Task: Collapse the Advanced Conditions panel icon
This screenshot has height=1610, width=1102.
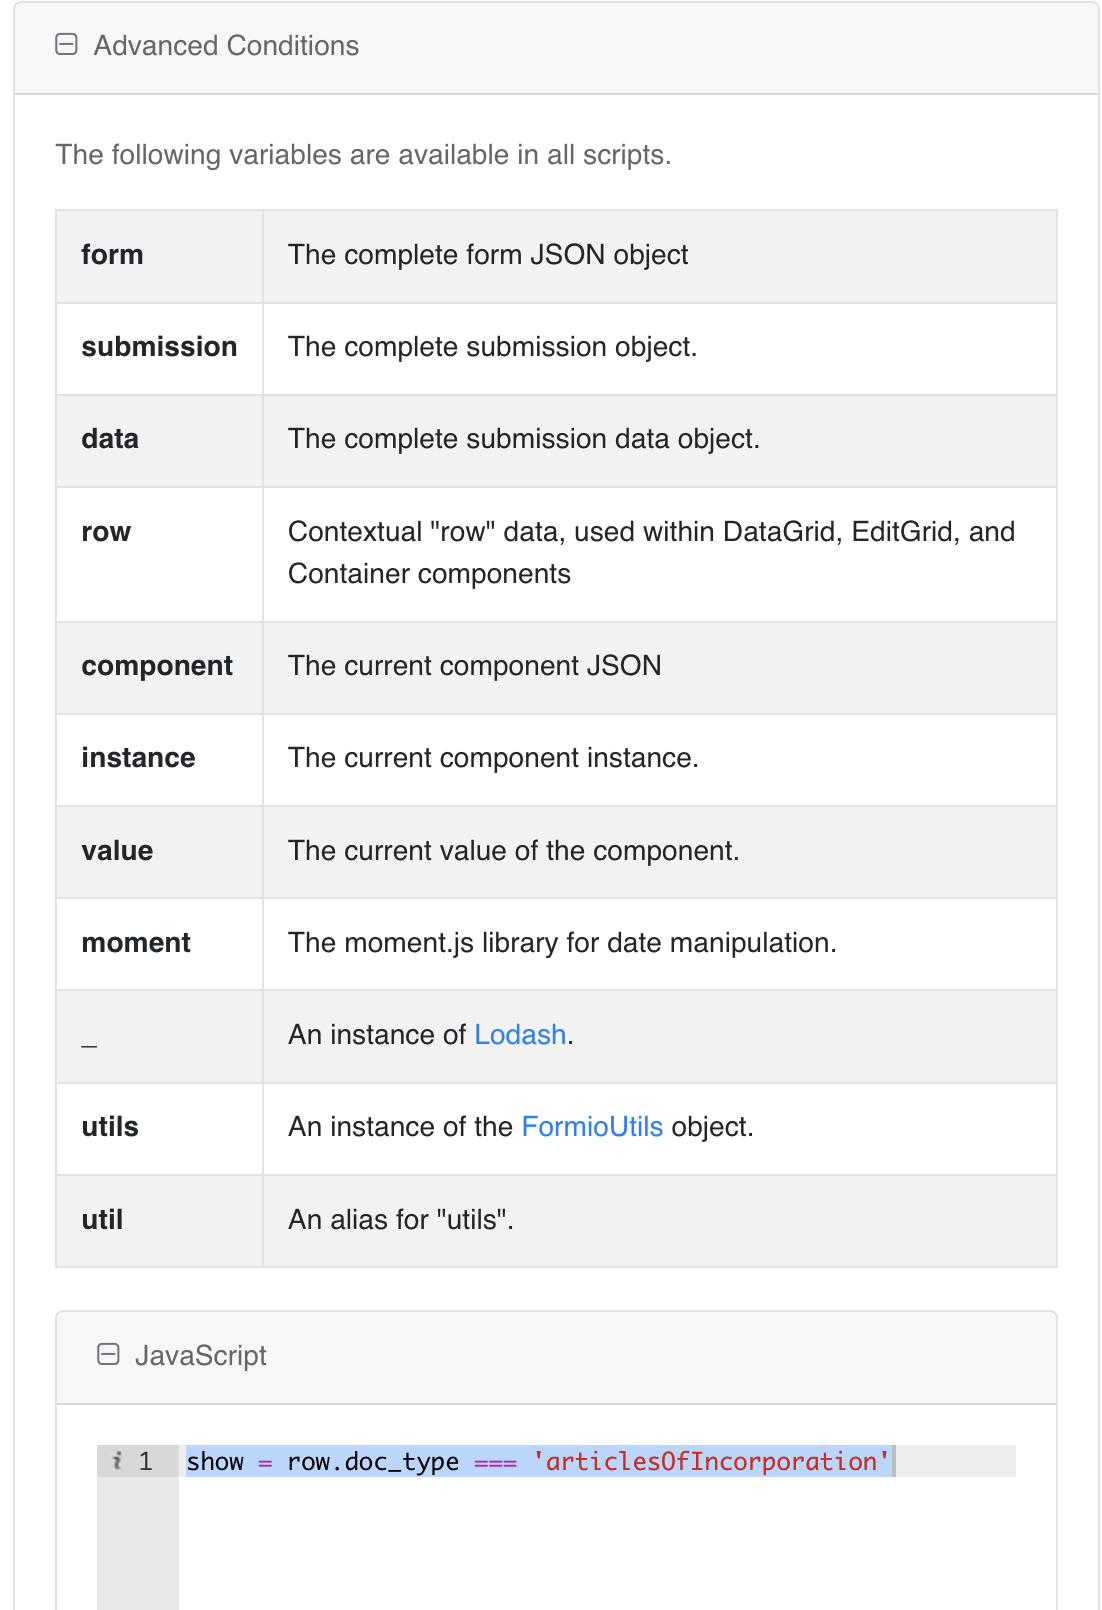Action: 66,45
